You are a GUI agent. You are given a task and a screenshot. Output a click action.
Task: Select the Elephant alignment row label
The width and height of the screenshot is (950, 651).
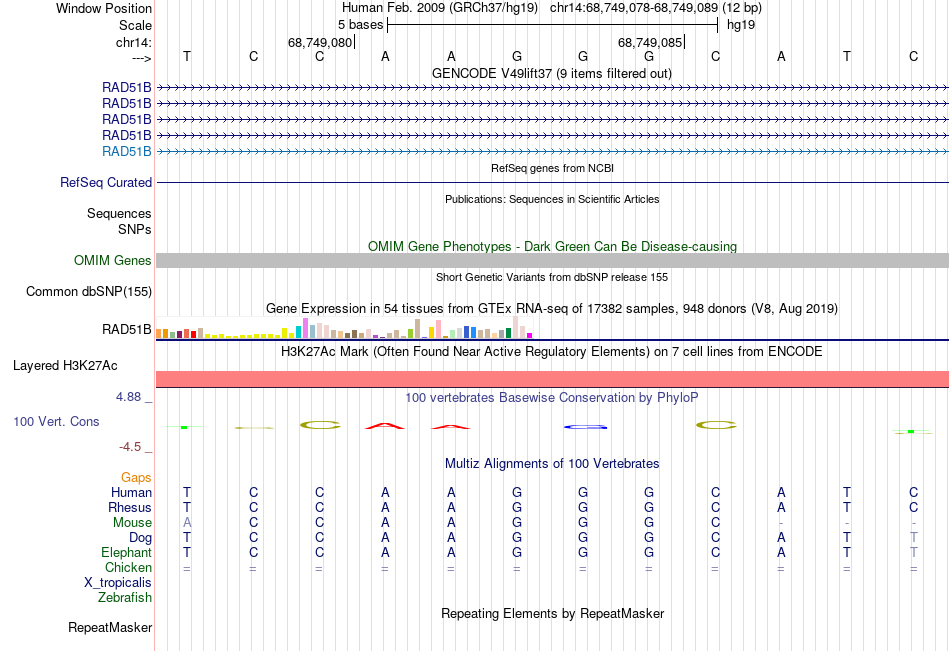tap(127, 552)
